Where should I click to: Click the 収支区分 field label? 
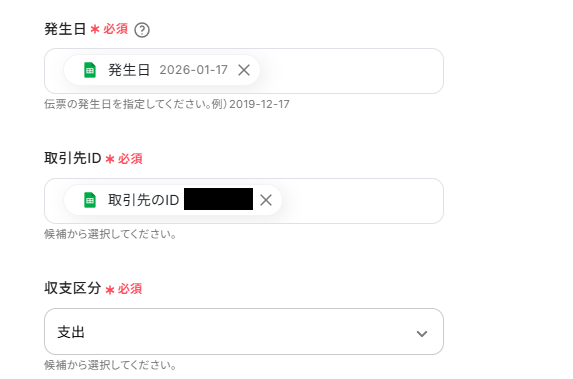73,288
